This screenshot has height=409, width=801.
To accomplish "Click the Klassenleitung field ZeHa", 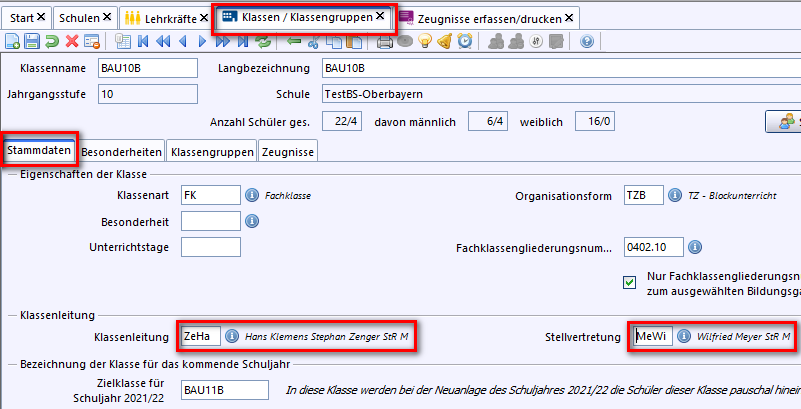I will click(201, 336).
